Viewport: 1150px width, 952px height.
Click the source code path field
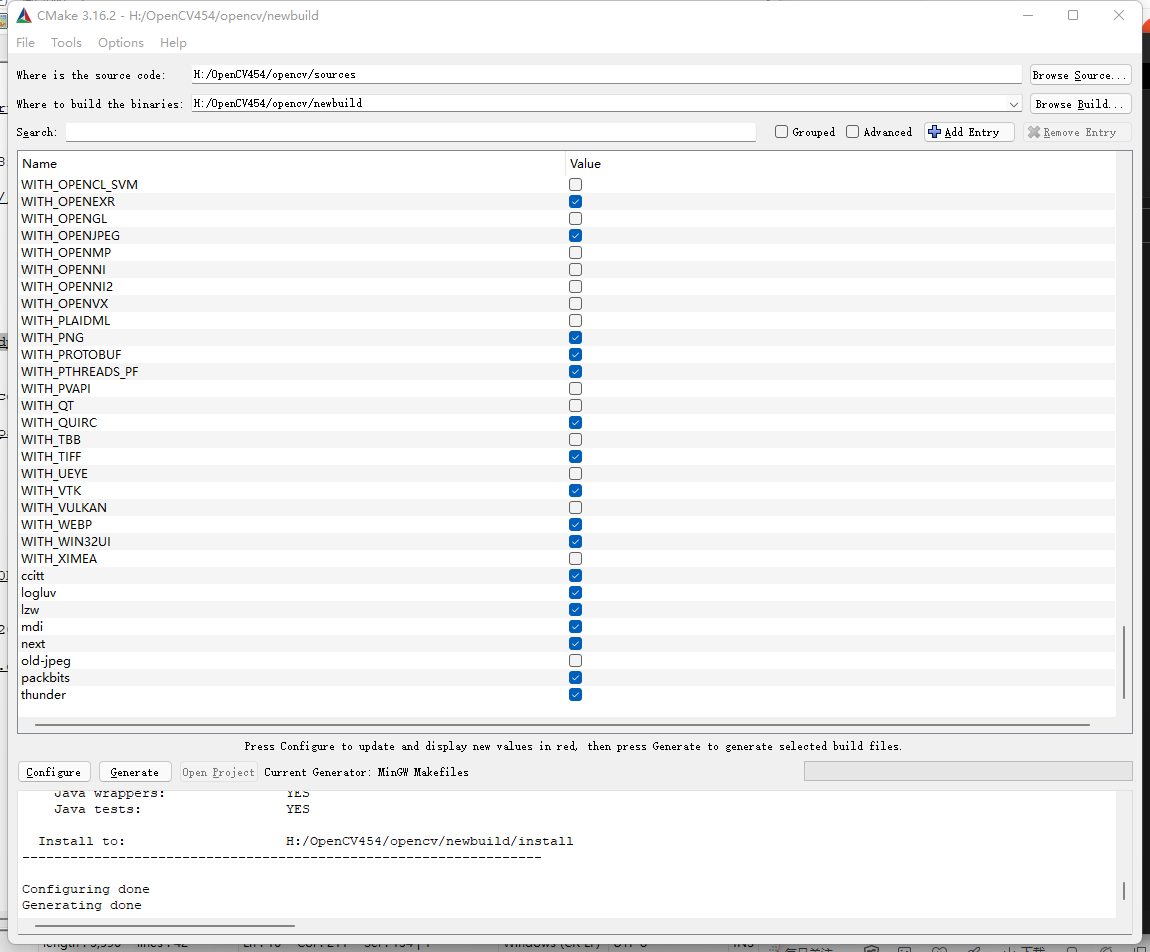pos(606,74)
